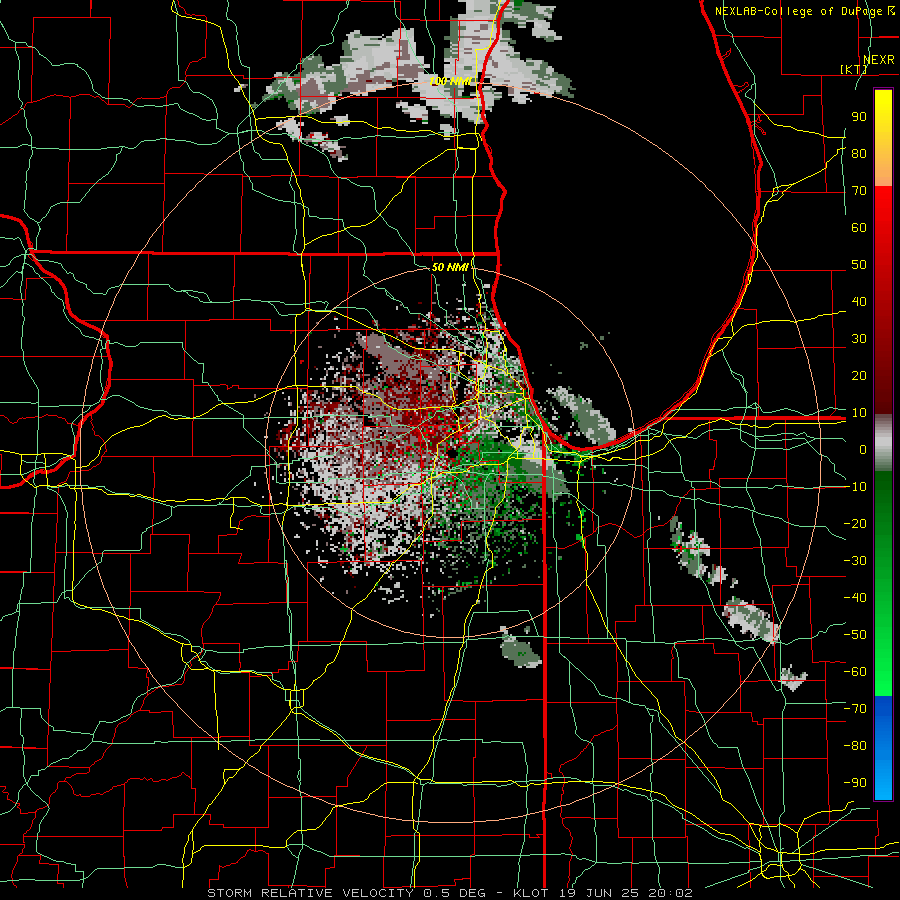Pick the bright red segment of the color bar
This screenshot has height=900, width=900.
883,212
